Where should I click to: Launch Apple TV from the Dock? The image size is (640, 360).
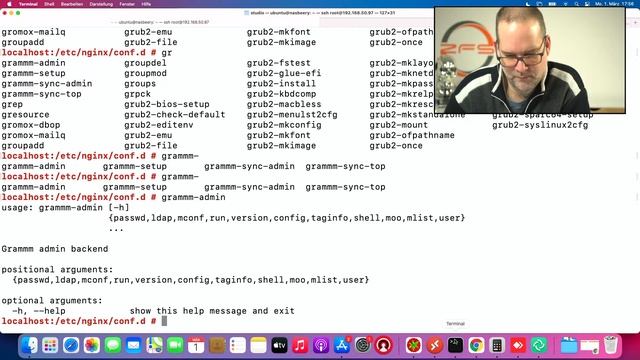coord(279,345)
